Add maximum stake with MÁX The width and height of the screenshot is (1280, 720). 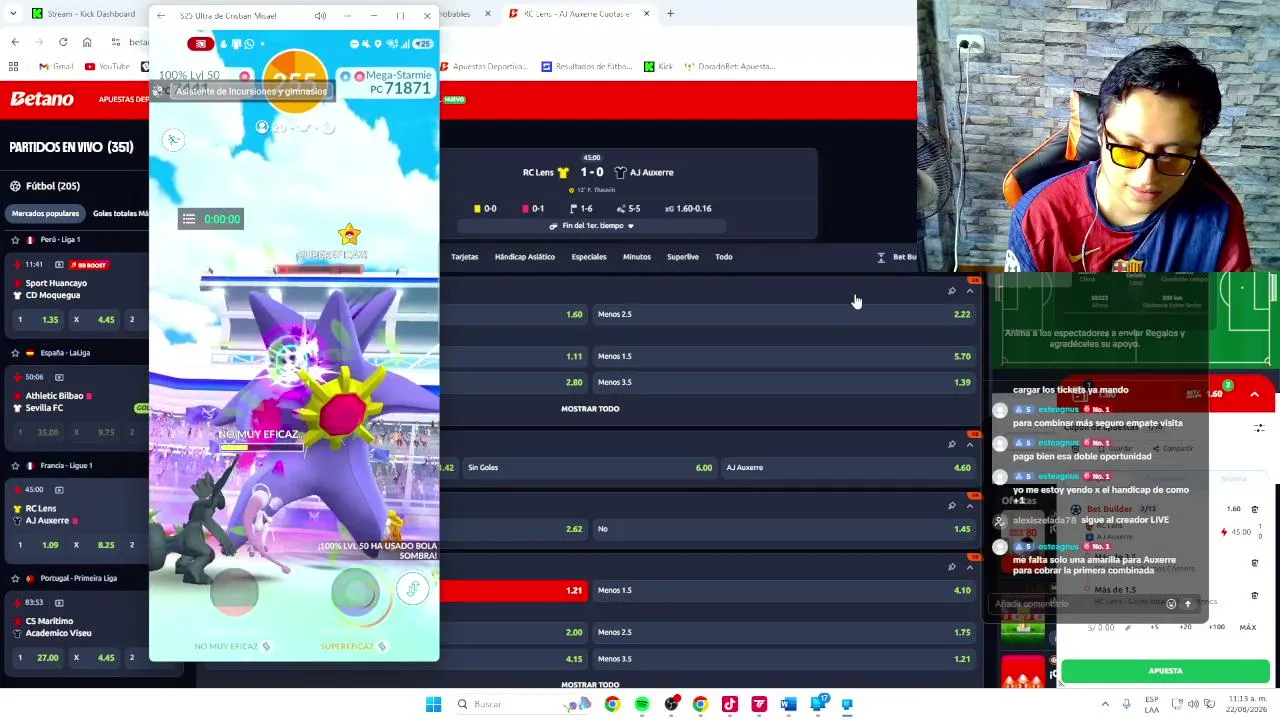point(1248,627)
